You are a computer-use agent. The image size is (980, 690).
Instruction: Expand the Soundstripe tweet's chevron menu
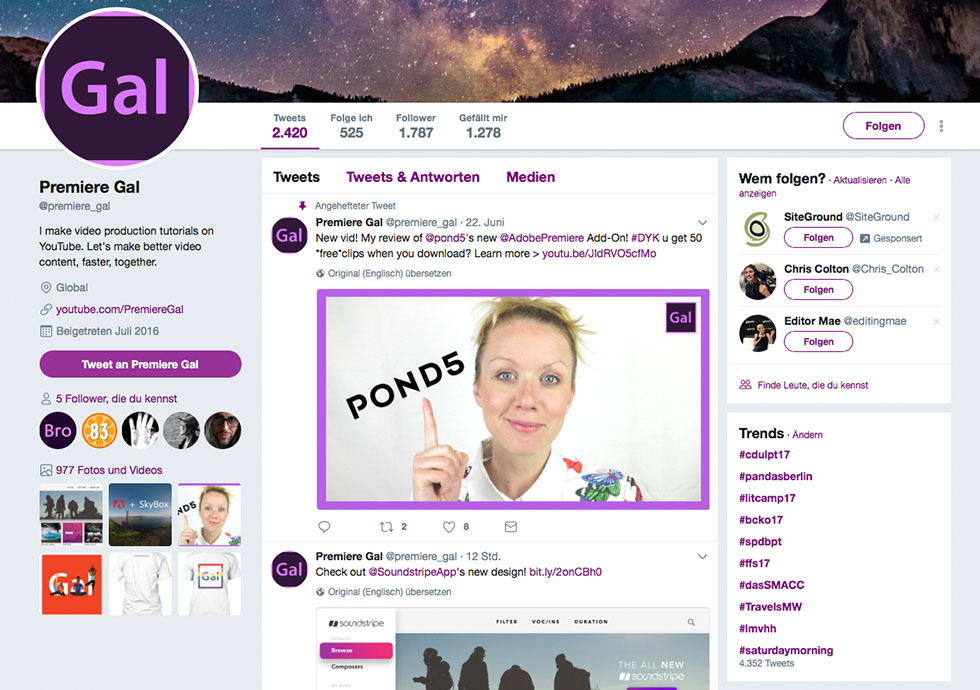(x=702, y=556)
